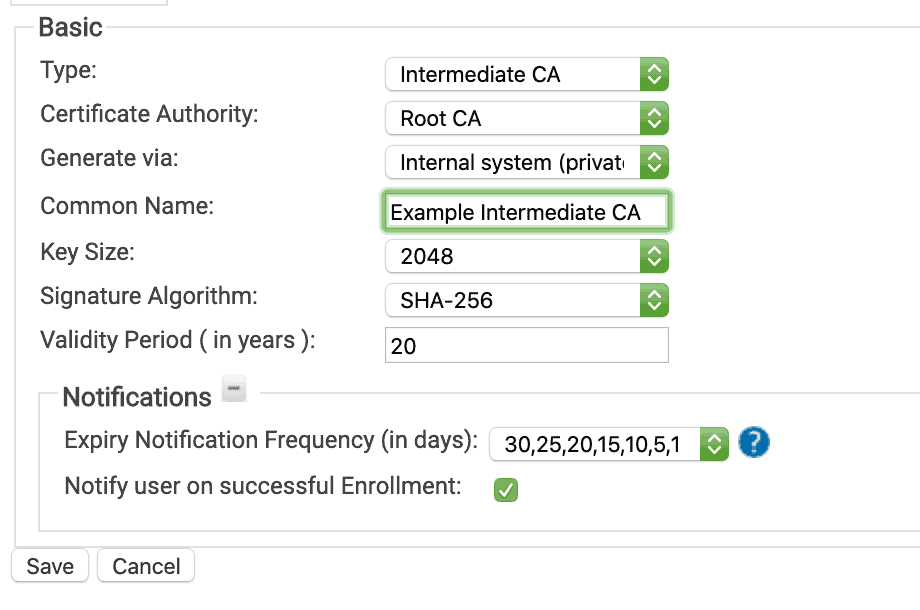Click the Expiry Notification Frequency label
This screenshot has width=920, height=610.
271,440
